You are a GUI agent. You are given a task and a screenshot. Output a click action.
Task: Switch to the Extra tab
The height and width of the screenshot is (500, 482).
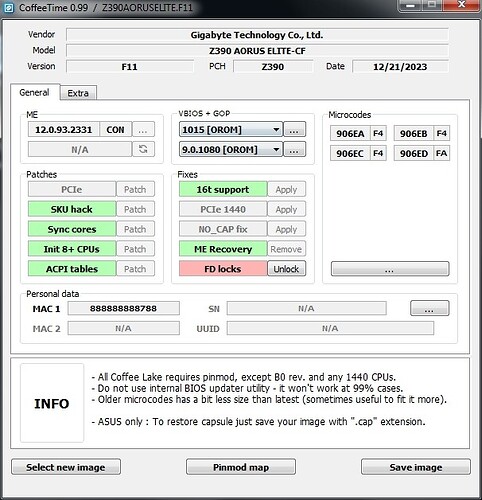[x=78, y=93]
